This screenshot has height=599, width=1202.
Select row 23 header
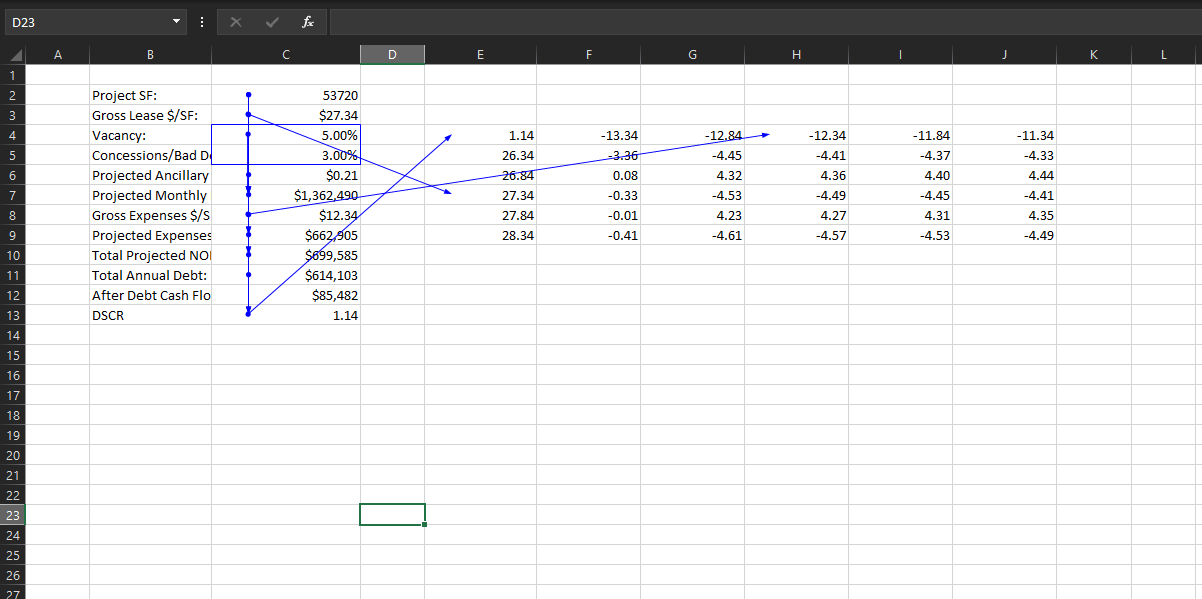pyautogui.click(x=12, y=515)
